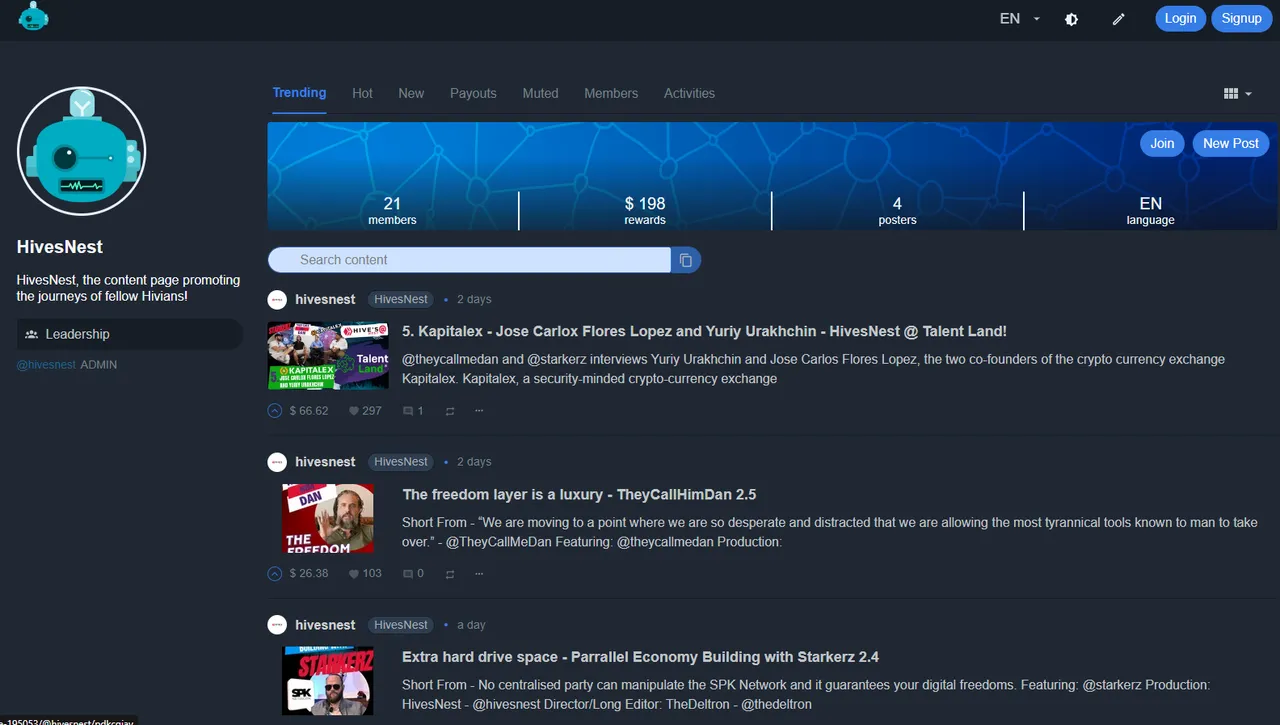Click HivesNest tag on freedom layer post
This screenshot has width=1280, height=725.
pyautogui.click(x=401, y=462)
